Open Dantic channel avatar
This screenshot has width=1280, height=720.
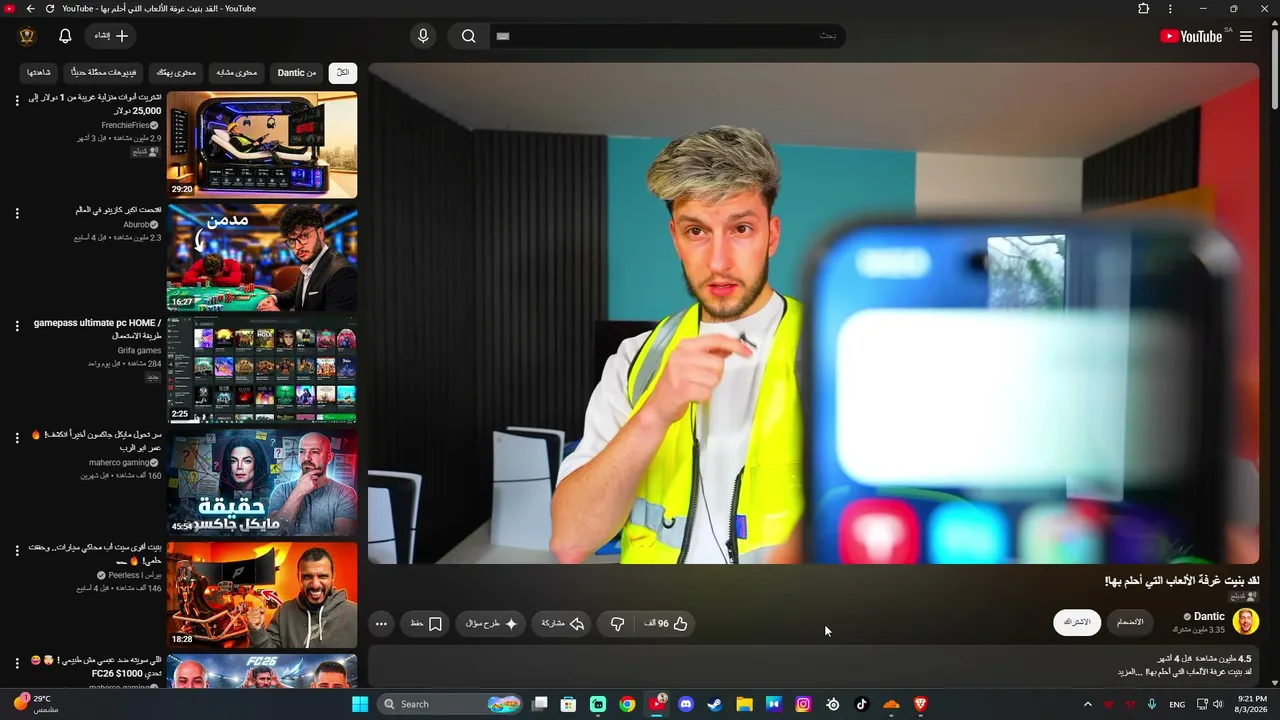coord(1246,621)
